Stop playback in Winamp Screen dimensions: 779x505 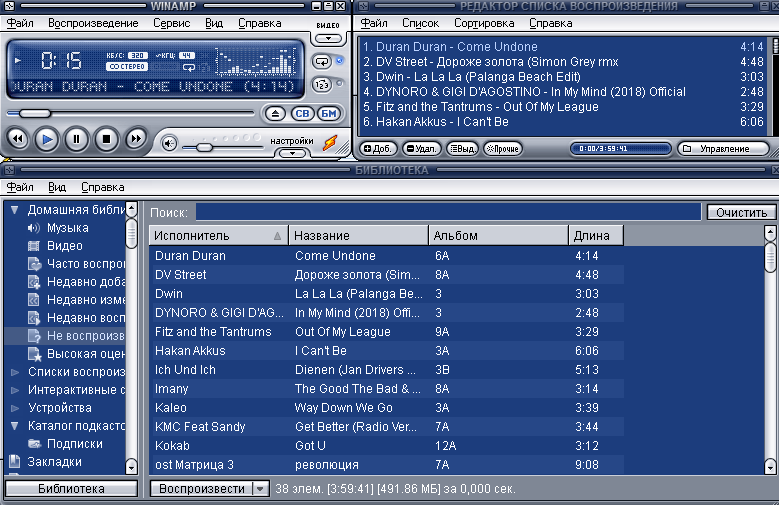click(106, 139)
